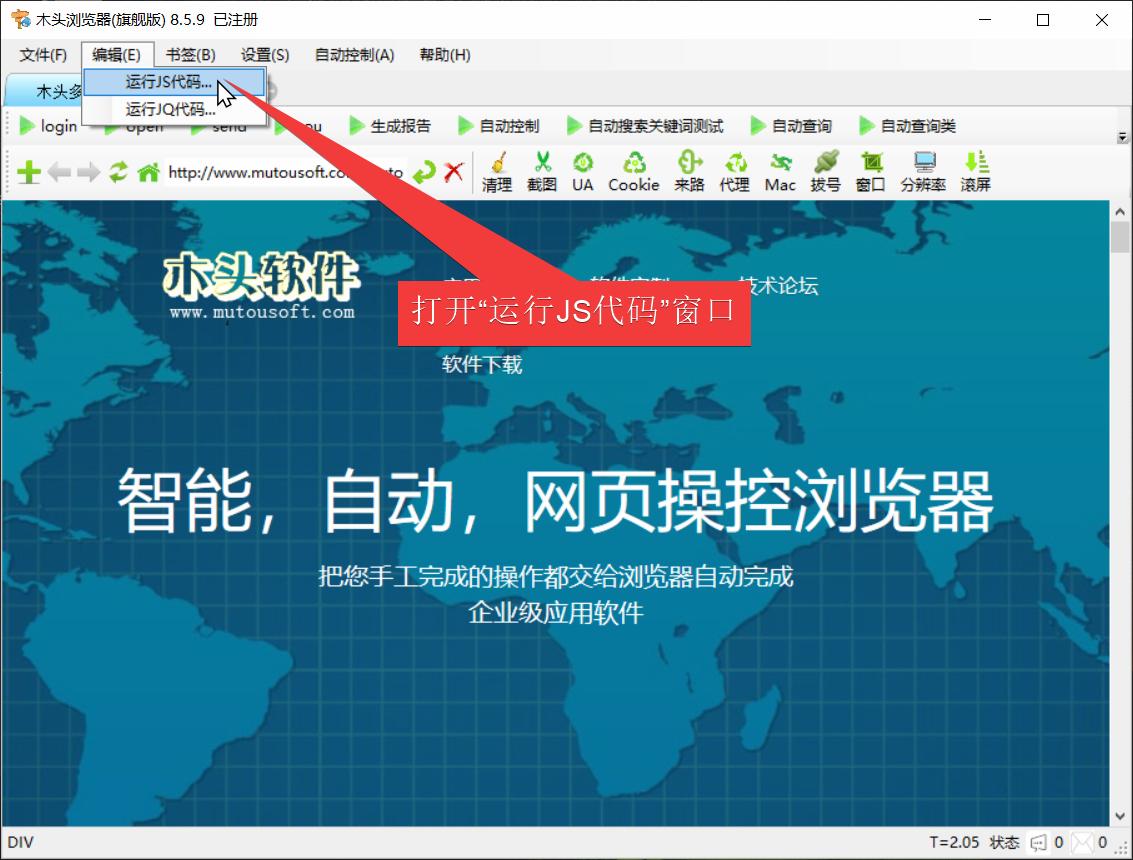
Task: Click the home icon in navigation bar
Action: click(146, 171)
